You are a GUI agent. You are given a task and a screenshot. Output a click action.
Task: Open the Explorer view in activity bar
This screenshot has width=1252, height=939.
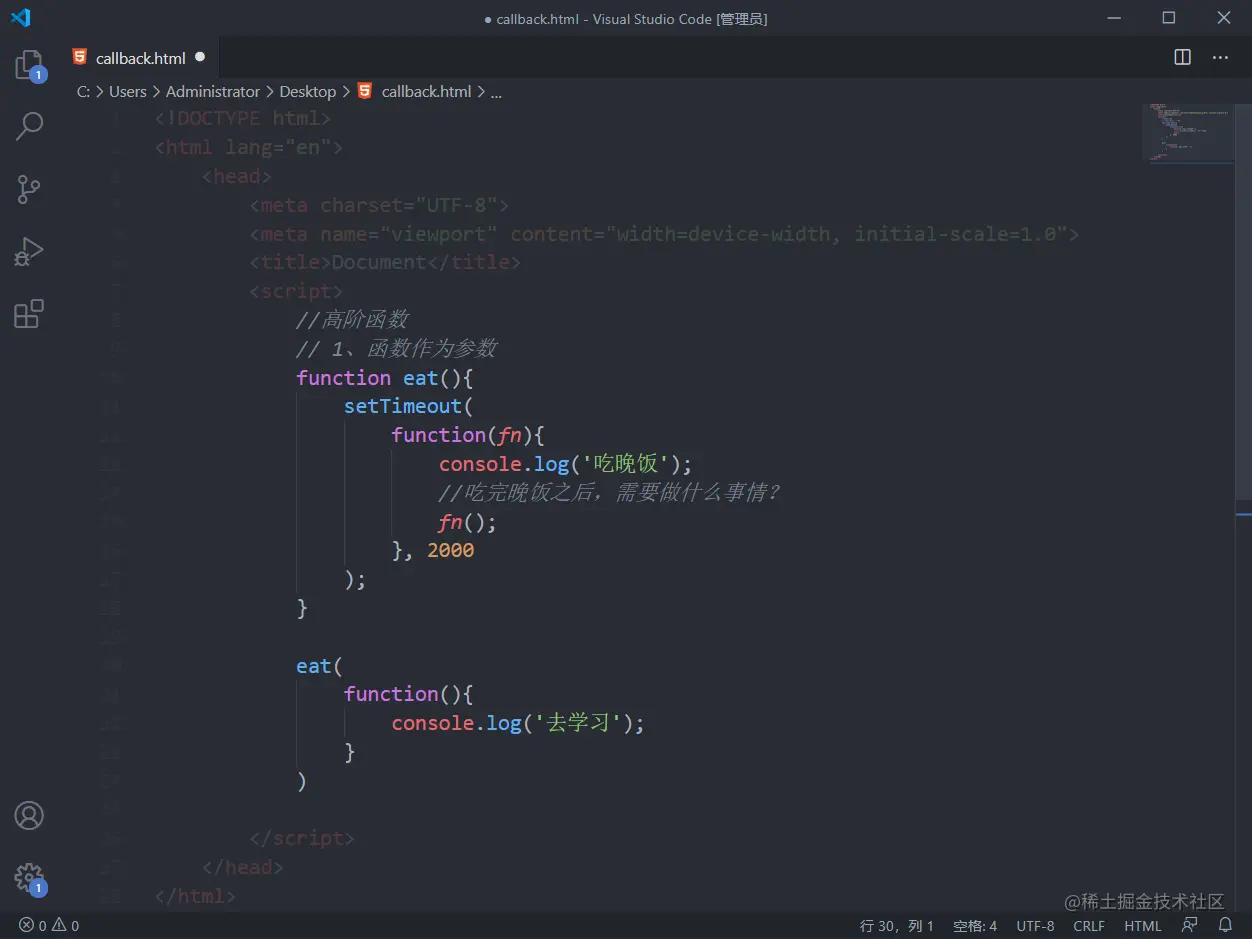click(x=29, y=66)
